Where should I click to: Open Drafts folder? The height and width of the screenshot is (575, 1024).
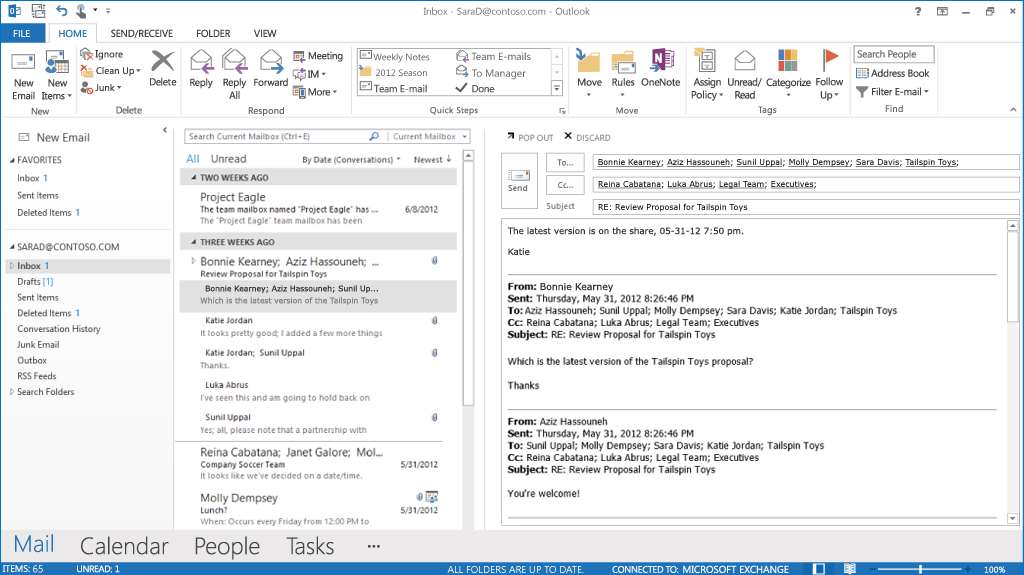35,282
